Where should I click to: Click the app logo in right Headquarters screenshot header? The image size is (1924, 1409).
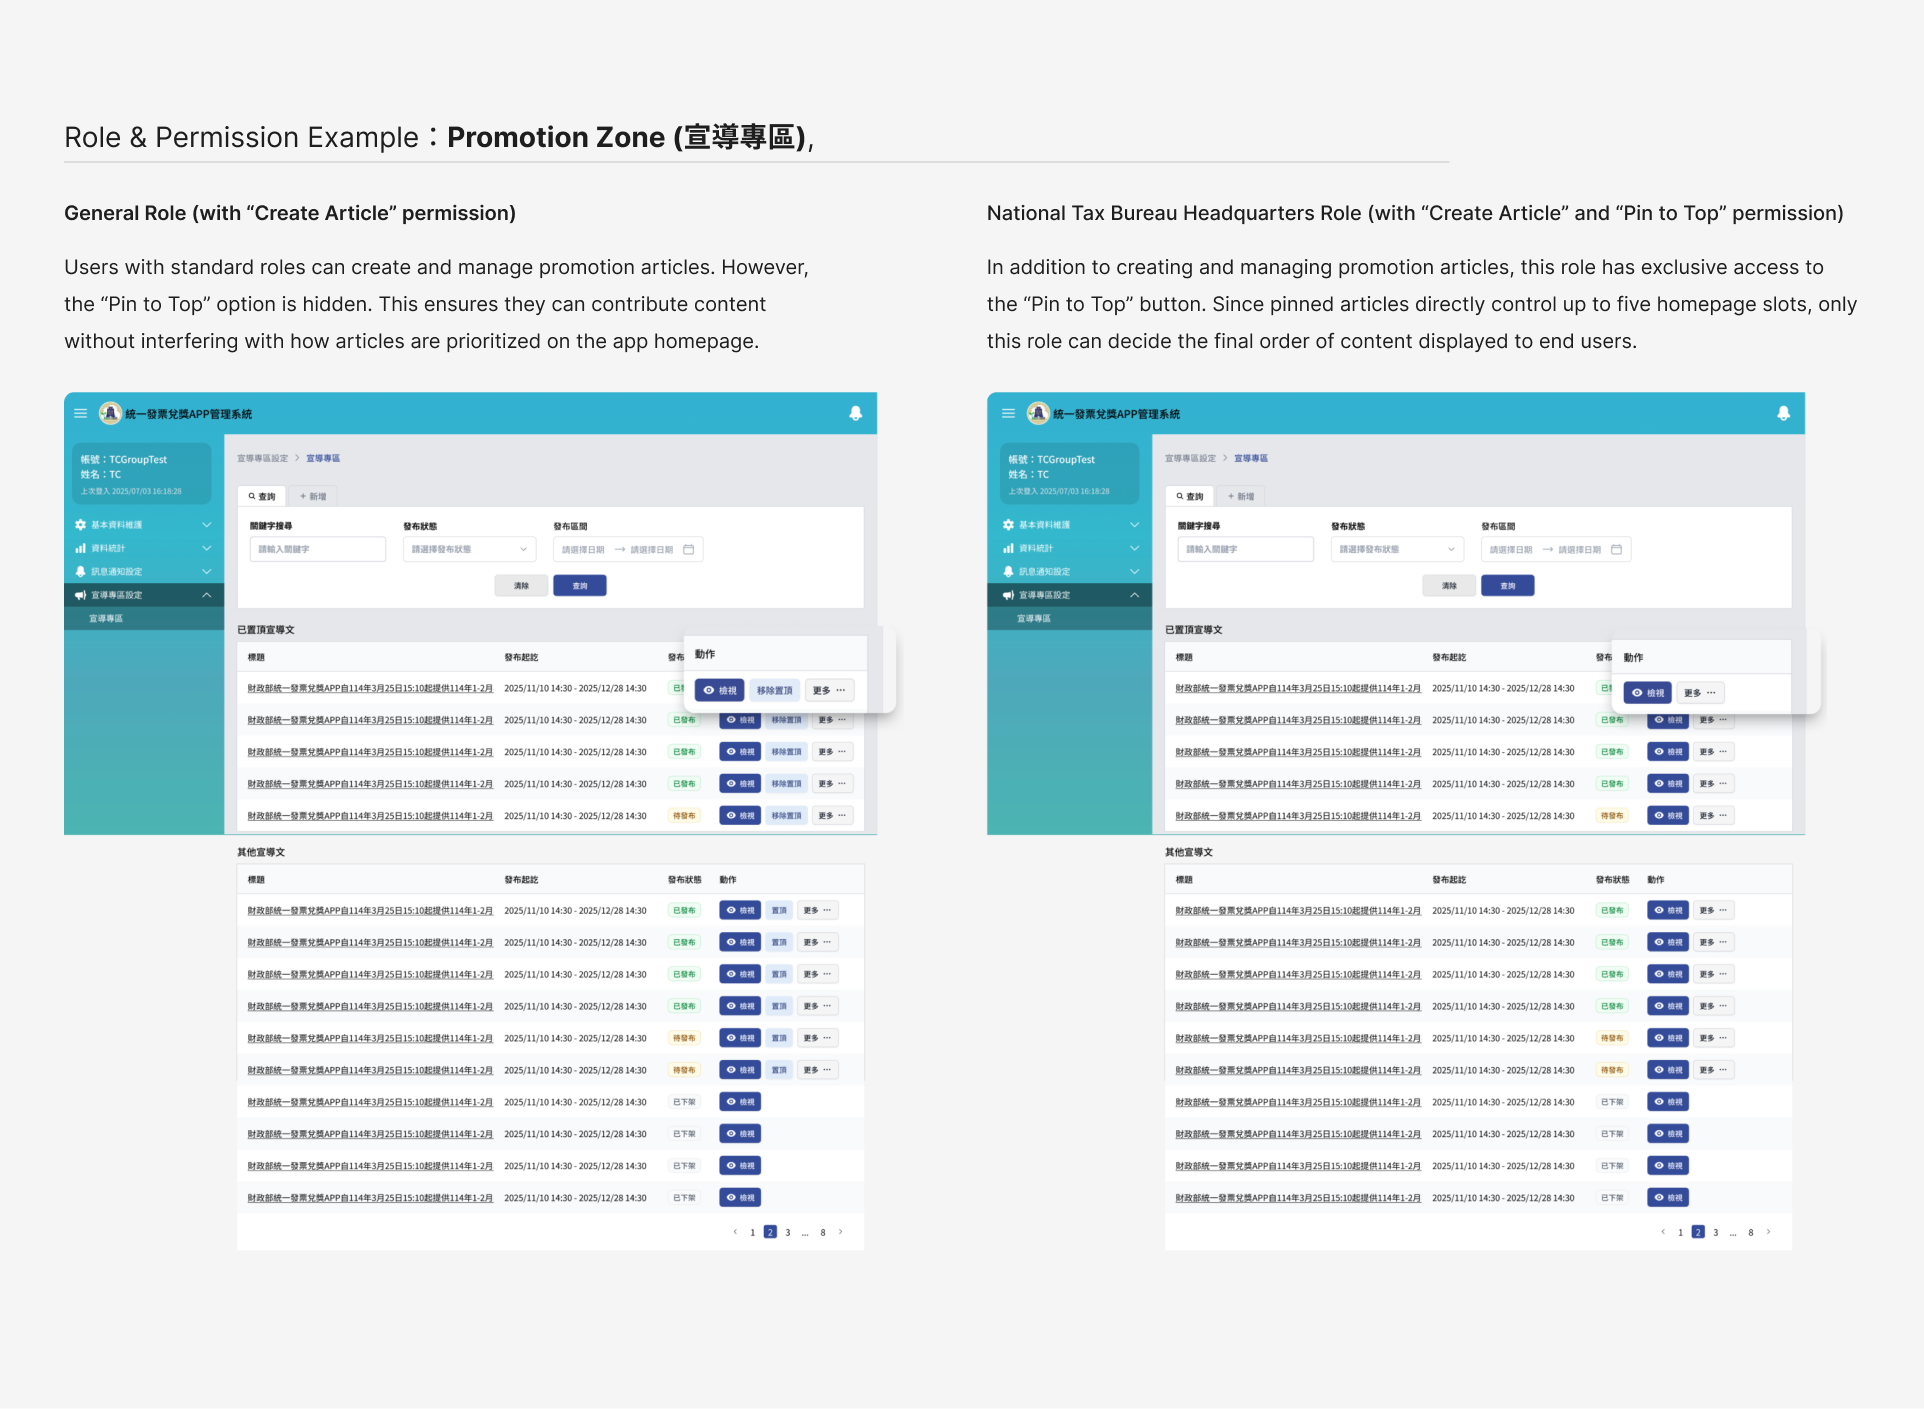click(1038, 413)
